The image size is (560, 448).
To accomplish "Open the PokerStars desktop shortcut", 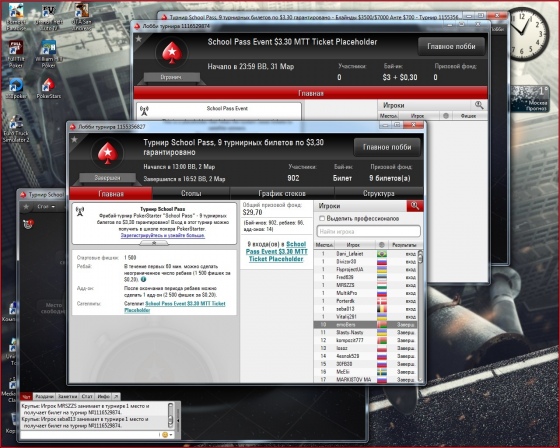I will (48, 88).
